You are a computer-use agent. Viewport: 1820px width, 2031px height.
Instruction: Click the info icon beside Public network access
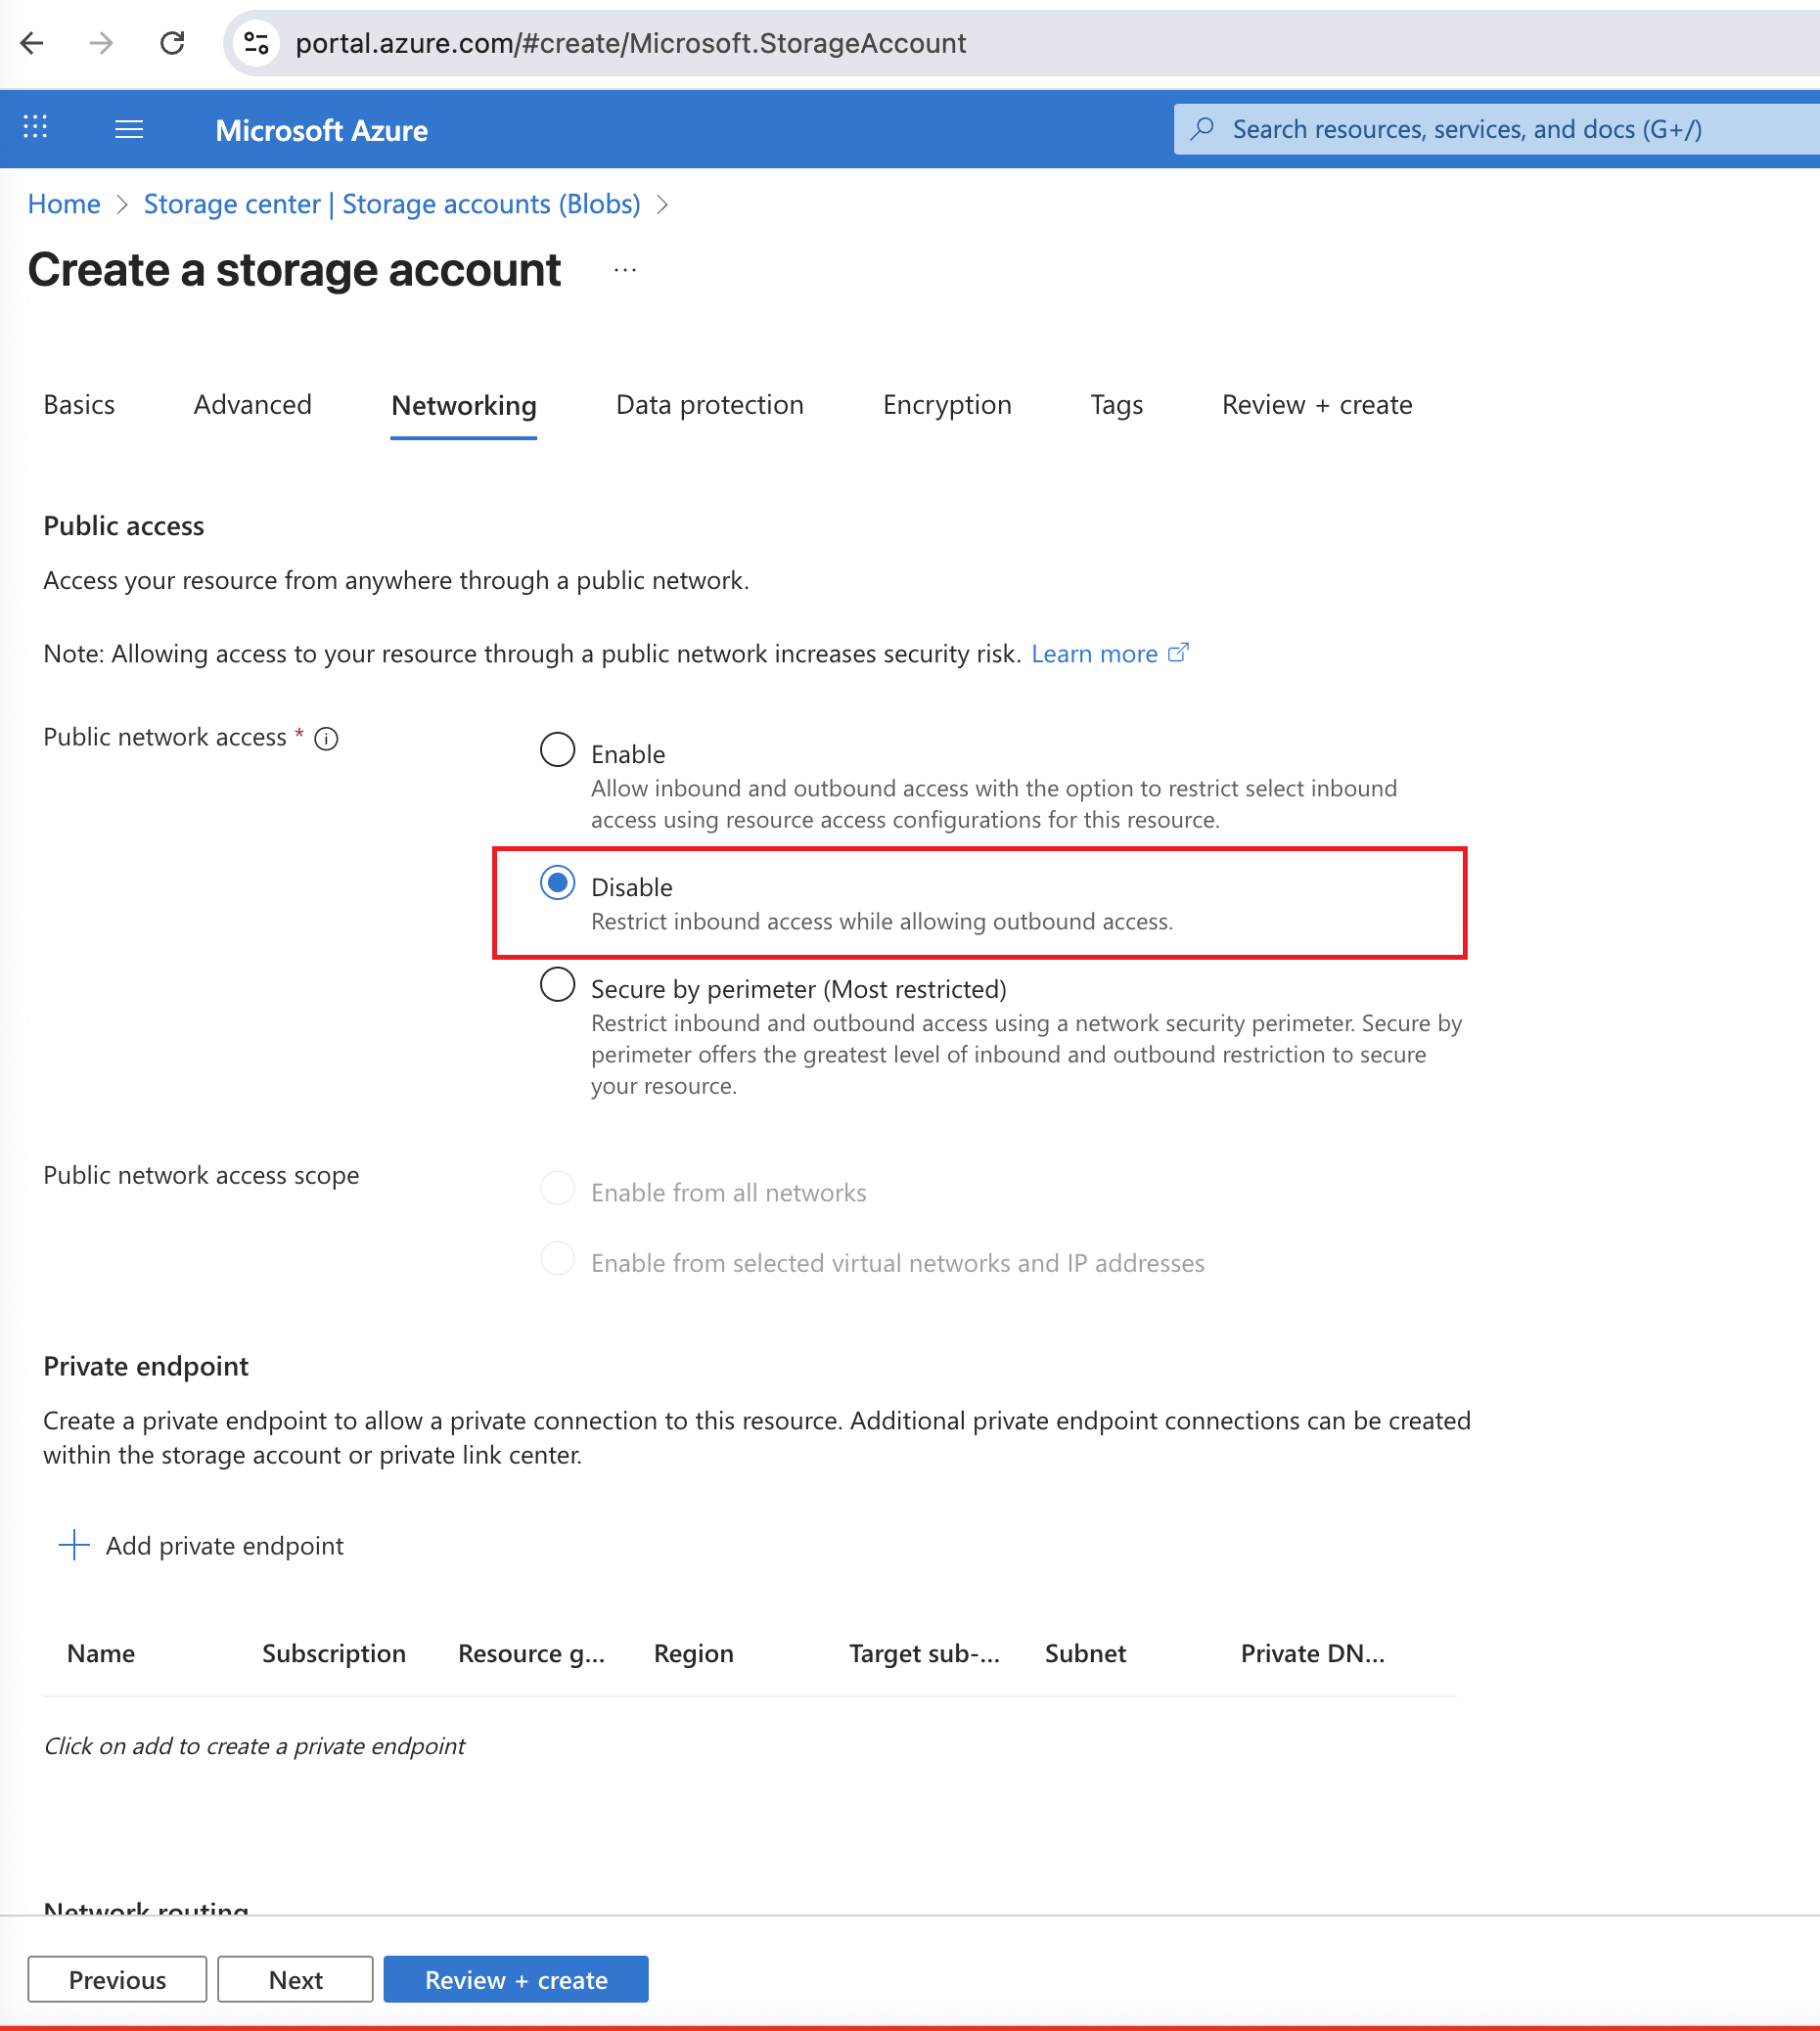point(326,738)
